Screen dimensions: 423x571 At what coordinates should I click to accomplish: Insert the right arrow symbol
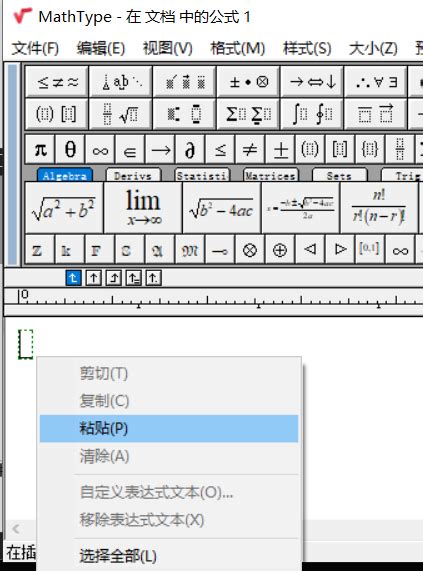point(160,149)
